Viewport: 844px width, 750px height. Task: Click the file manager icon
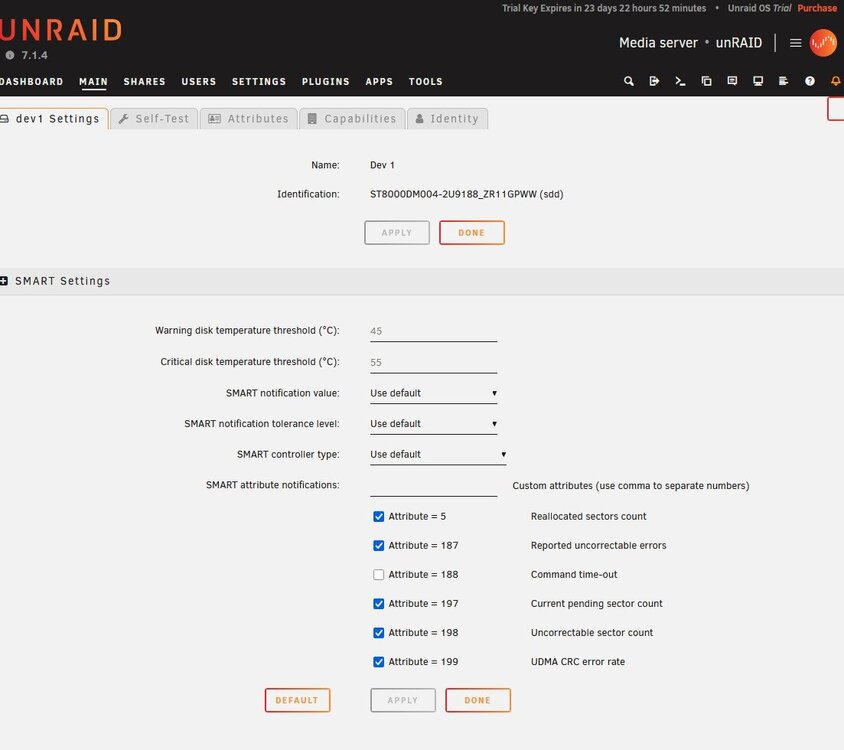pyautogui.click(x=706, y=81)
